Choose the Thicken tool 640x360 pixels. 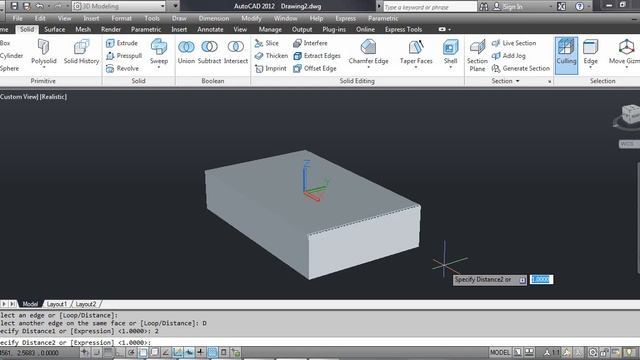pos(271,56)
